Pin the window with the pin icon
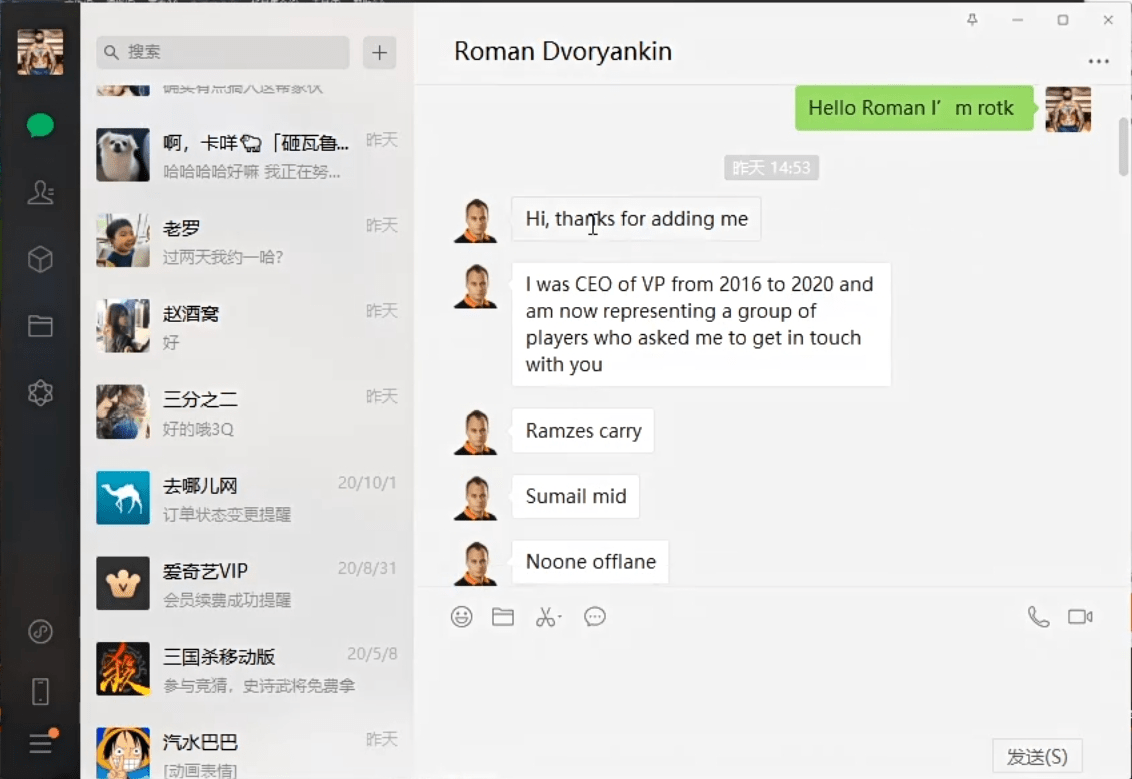 pyautogui.click(x=972, y=20)
